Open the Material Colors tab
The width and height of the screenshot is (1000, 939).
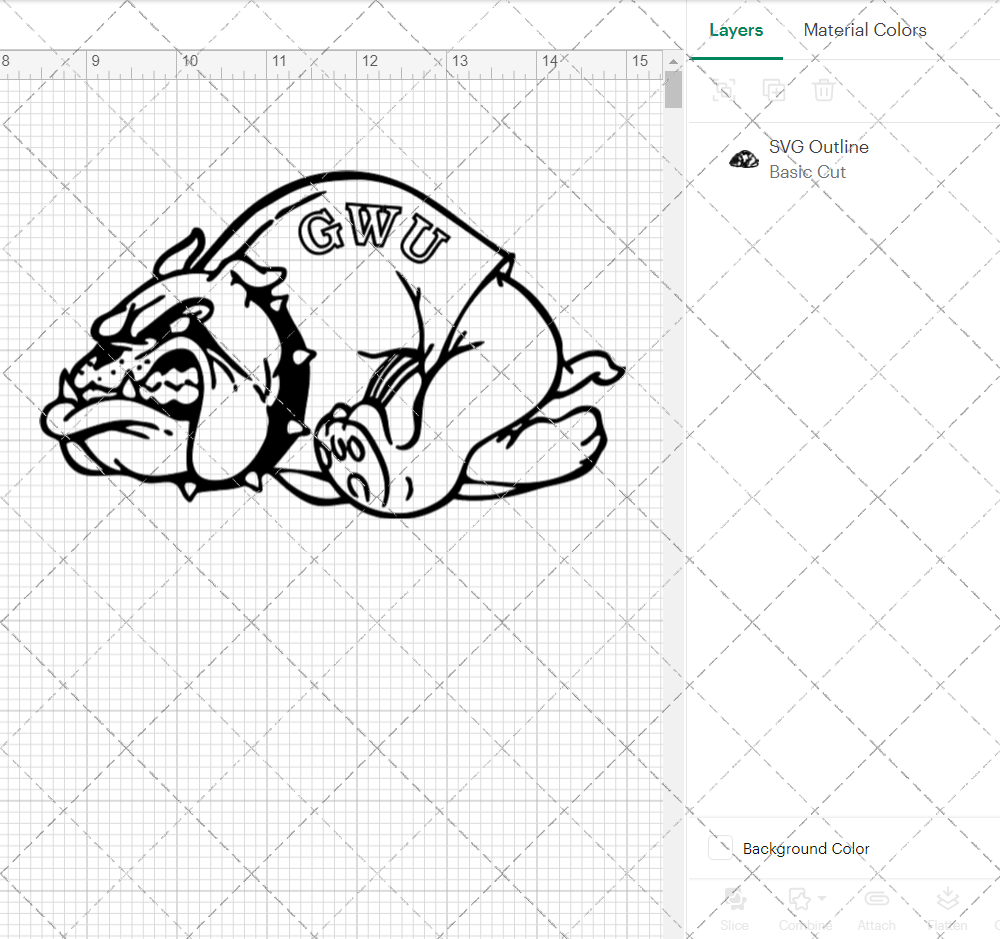[x=865, y=30]
